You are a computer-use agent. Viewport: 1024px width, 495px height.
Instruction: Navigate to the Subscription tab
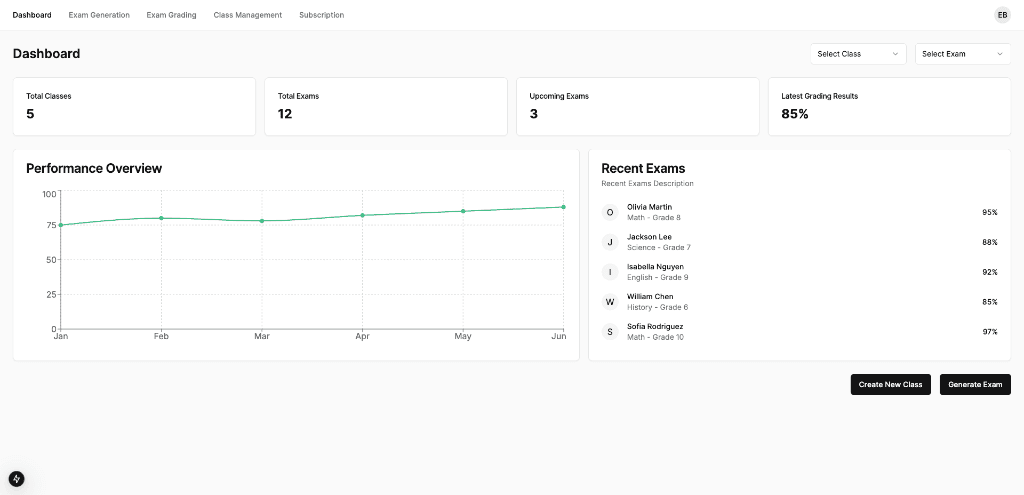click(321, 15)
